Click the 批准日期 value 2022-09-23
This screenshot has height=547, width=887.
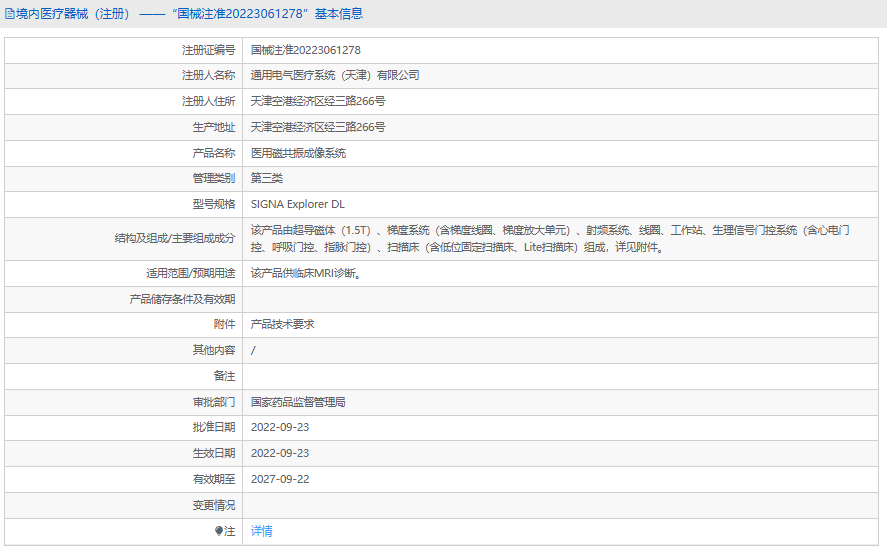point(280,427)
